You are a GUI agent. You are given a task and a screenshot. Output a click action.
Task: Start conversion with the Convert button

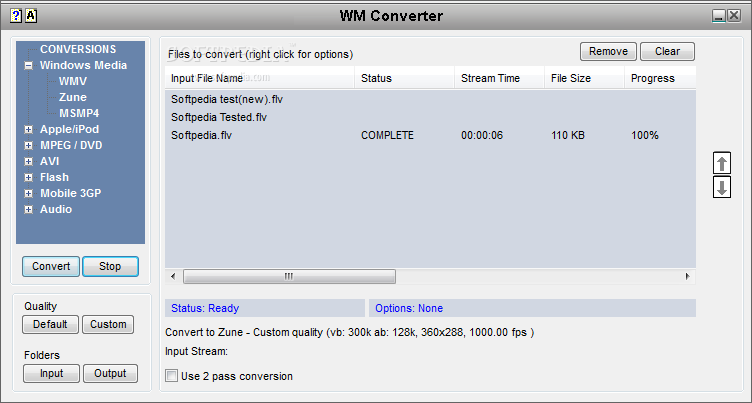[x=51, y=266]
